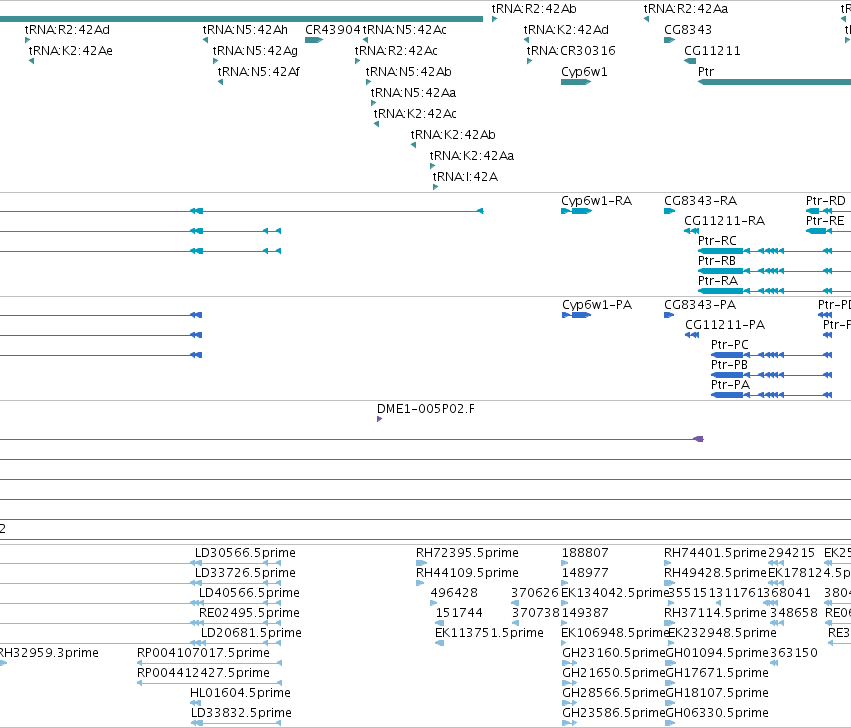Select the CR43904 gene arrow glyph
Screen dimensions: 851x728
click(x=314, y=40)
